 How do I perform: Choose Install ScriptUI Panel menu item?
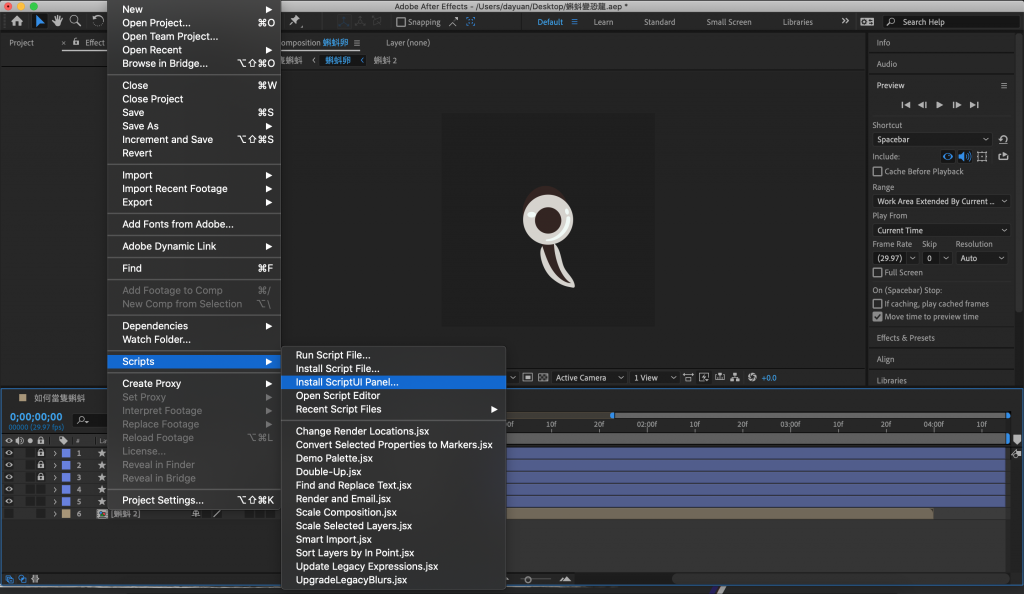[347, 382]
